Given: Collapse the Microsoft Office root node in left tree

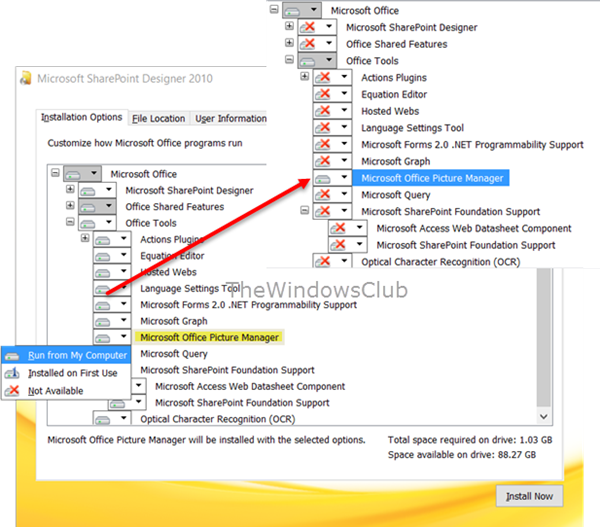Looking at the screenshot, I should (x=55, y=173).
